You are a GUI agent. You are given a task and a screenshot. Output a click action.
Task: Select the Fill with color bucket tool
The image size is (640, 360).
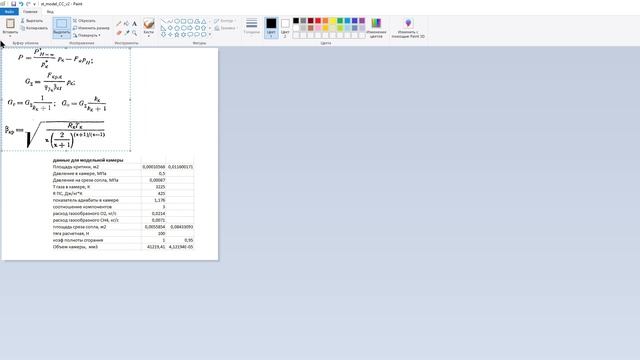(127, 24)
